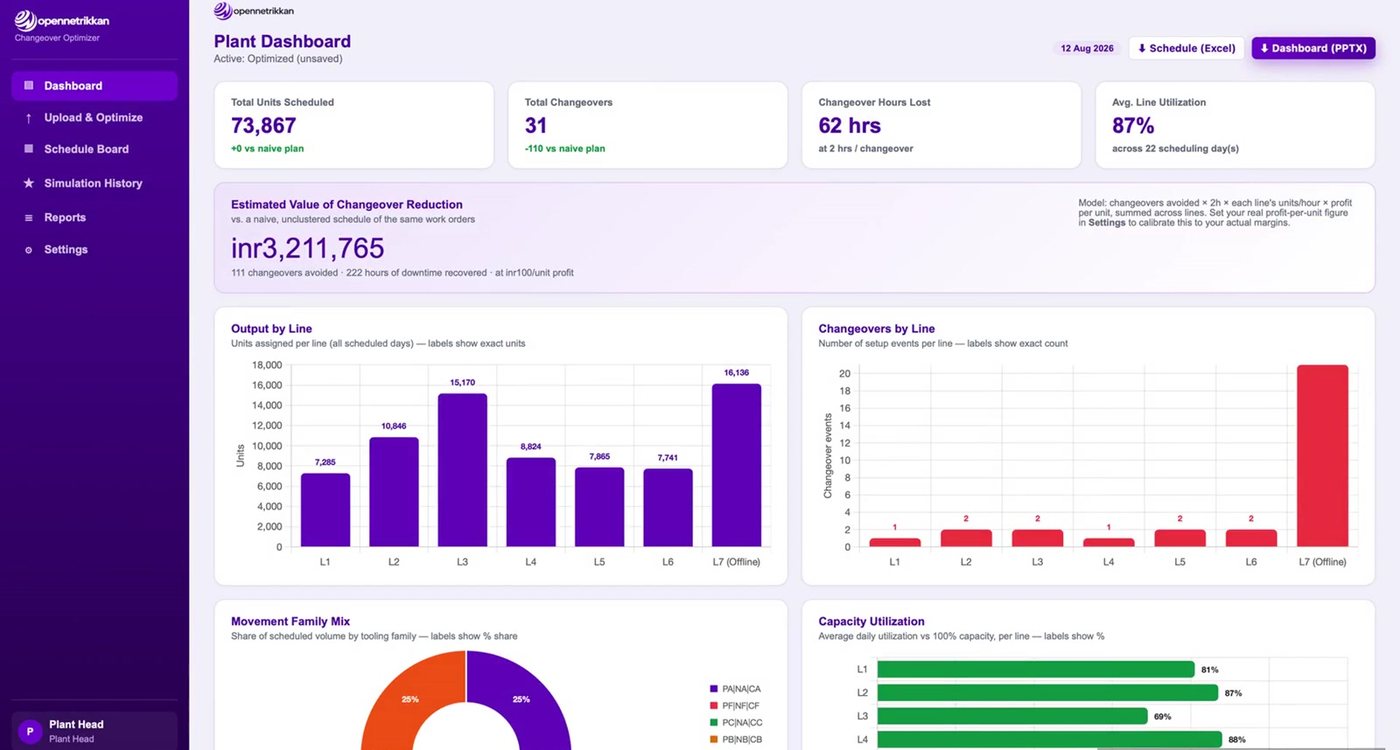Click the Upload & Optimize arrow icon
Screen dimensions: 1400x750
[28, 118]
